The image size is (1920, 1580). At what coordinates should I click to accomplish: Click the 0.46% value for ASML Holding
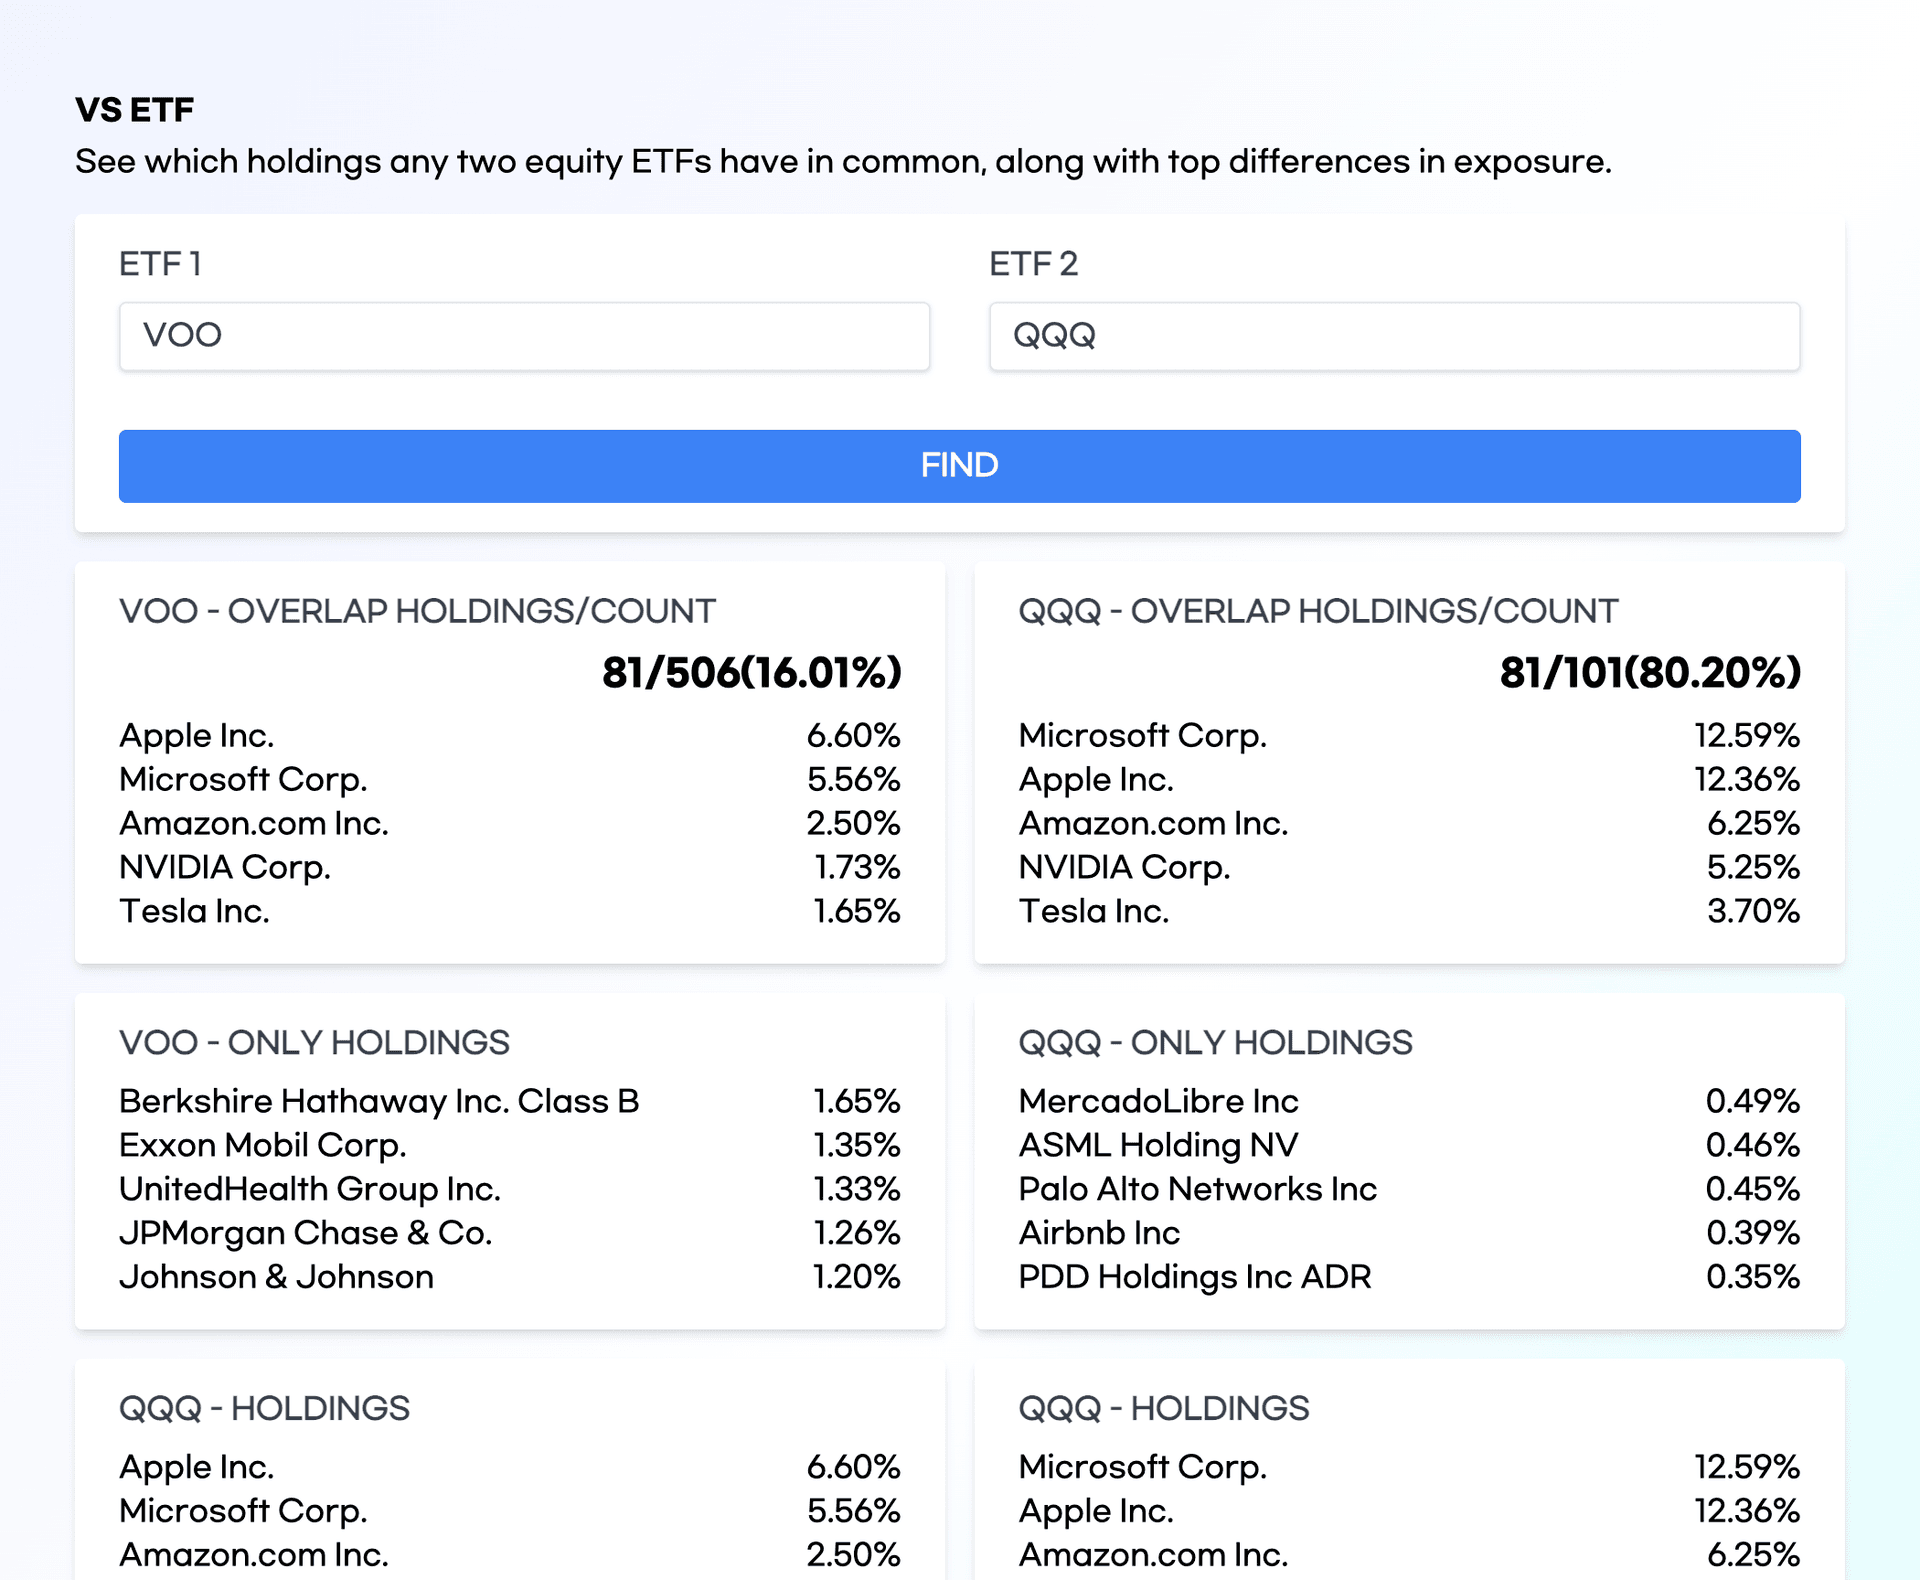coord(1753,1145)
